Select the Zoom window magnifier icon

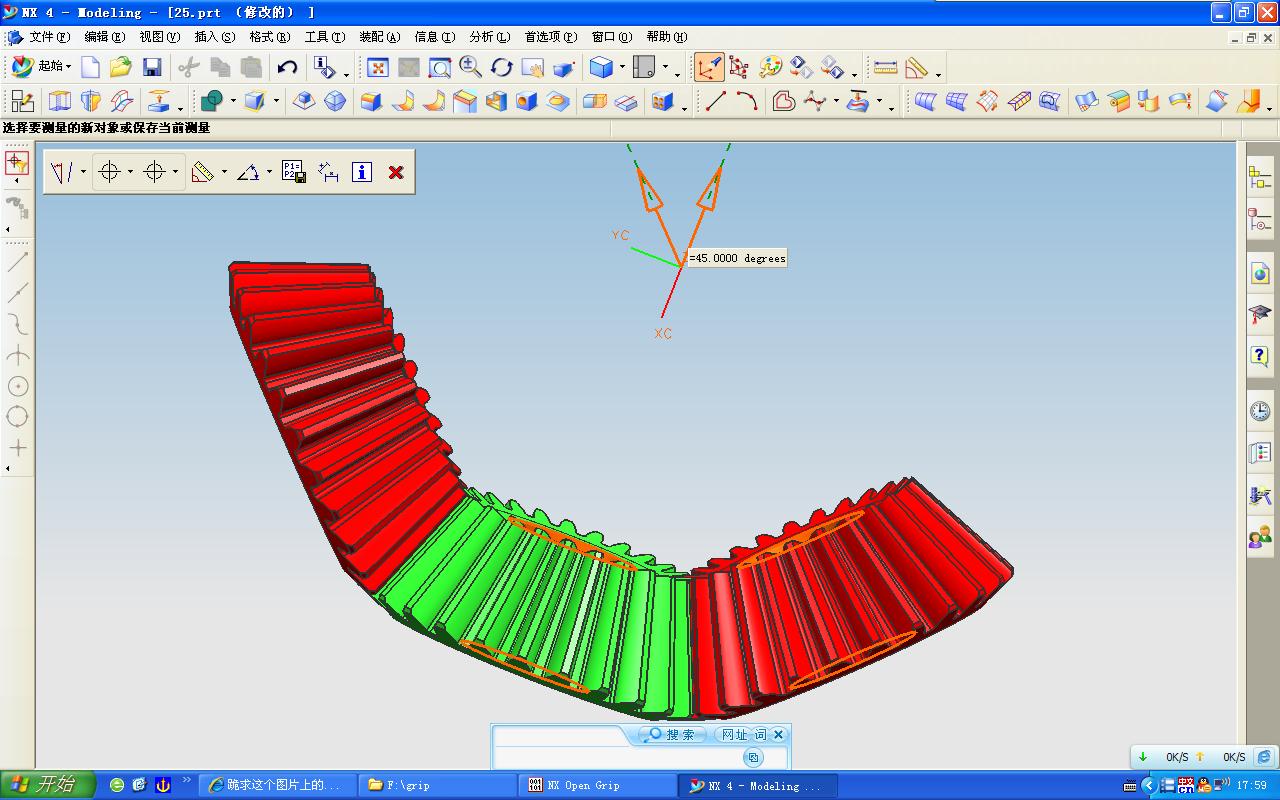[440, 67]
